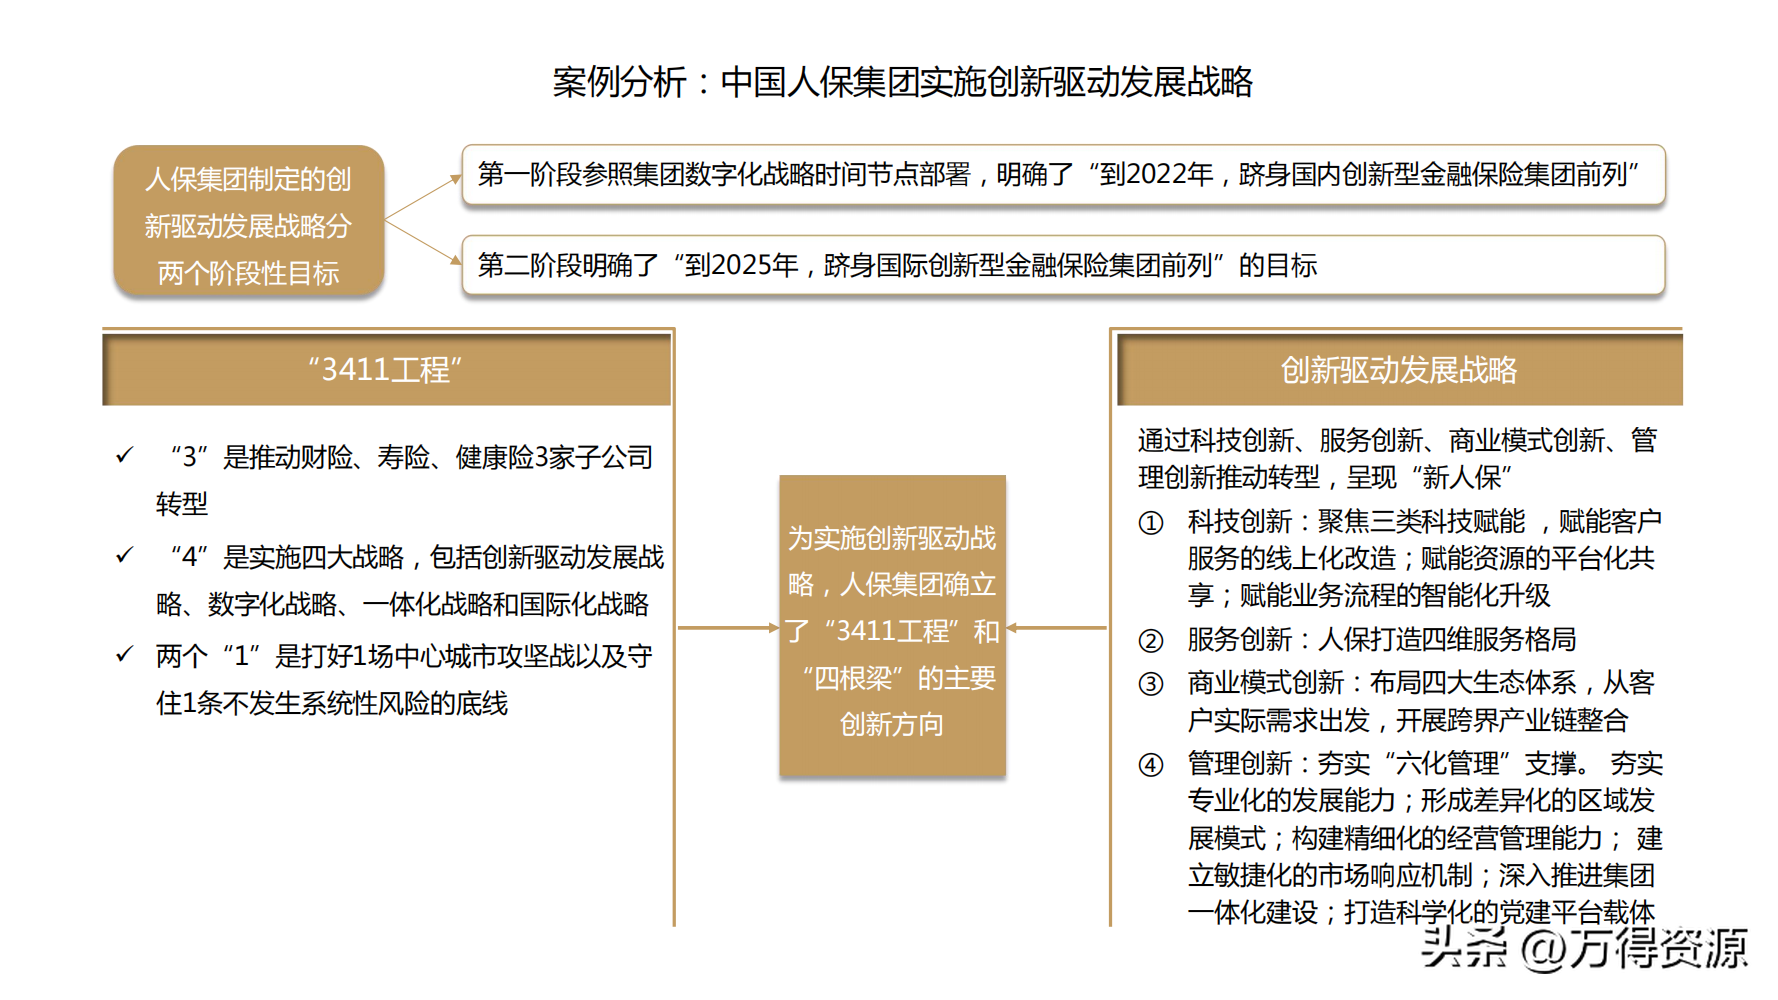Click the circled number ② marker
This screenshot has width=1778, height=1000.
tap(1151, 641)
